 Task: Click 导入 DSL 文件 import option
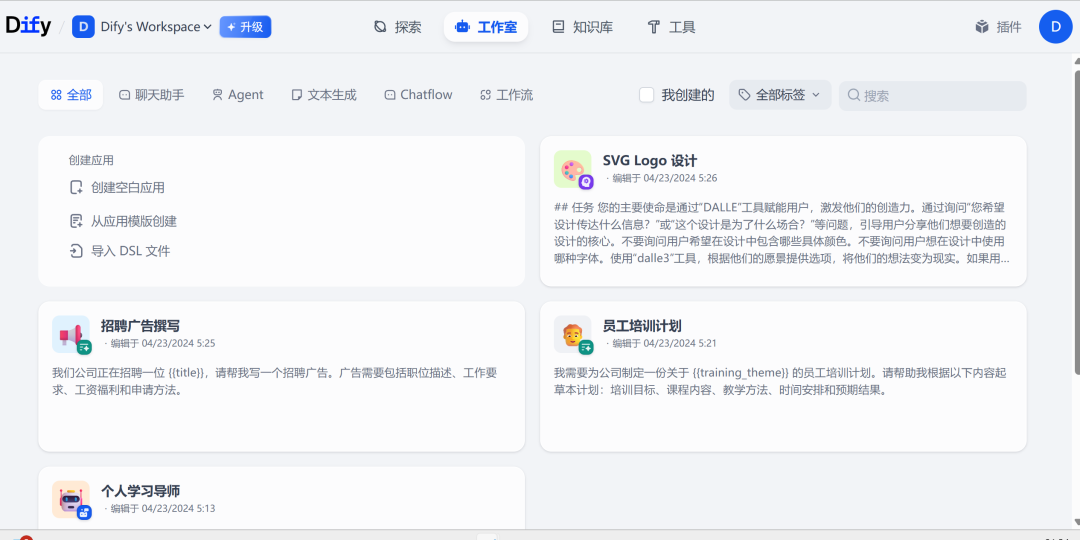click(x=120, y=251)
